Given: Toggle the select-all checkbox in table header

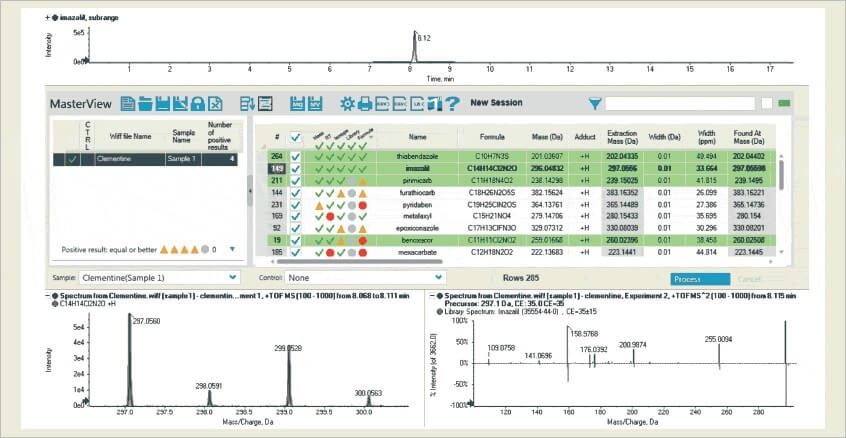Looking at the screenshot, I should [x=294, y=137].
